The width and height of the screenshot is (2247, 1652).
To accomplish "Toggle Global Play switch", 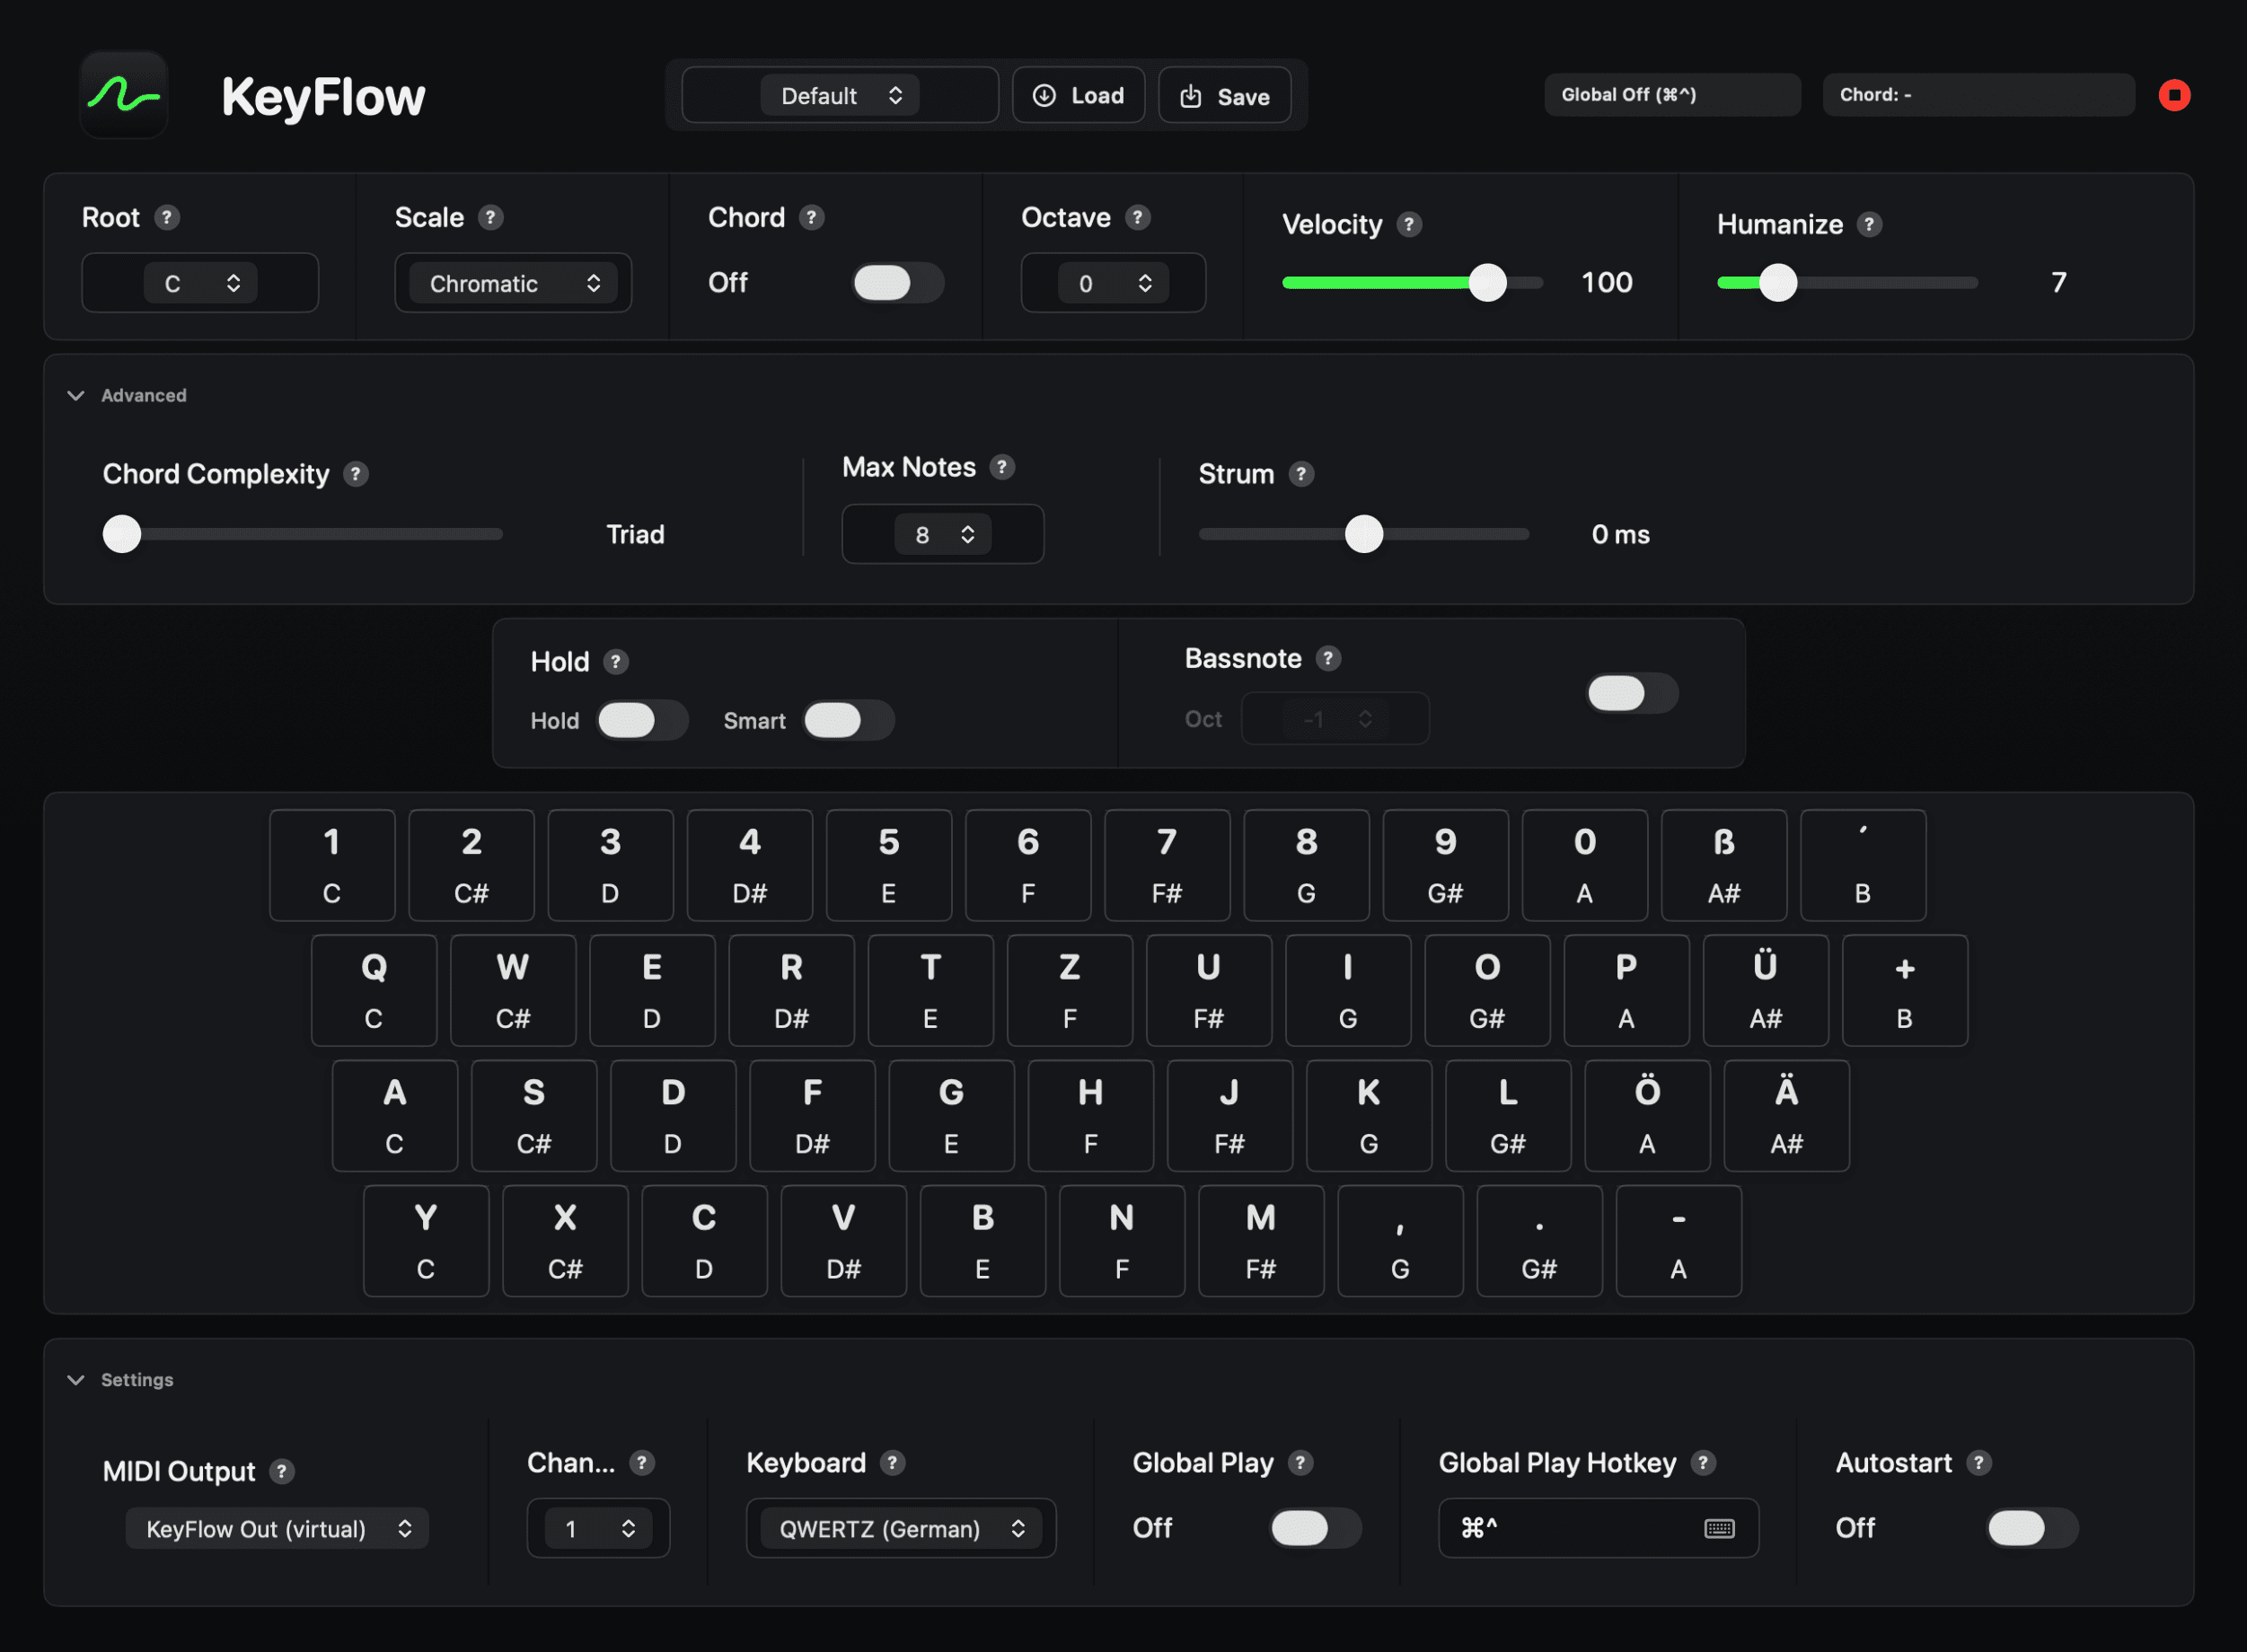I will pos(1315,1528).
